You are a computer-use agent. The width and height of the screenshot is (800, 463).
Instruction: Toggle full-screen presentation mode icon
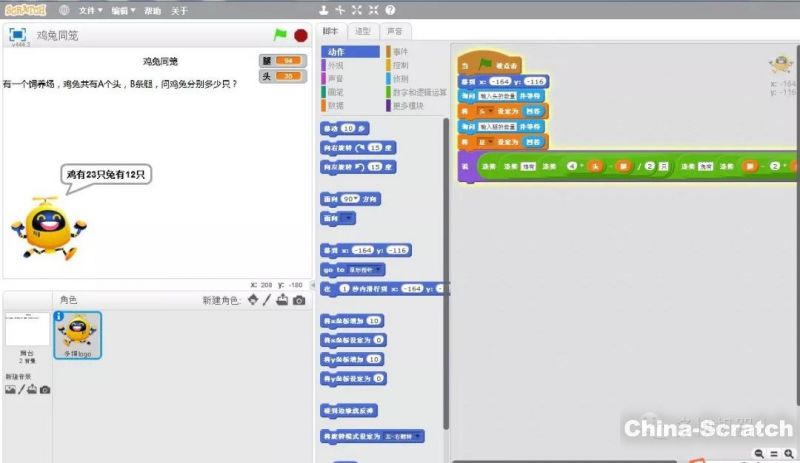17,35
